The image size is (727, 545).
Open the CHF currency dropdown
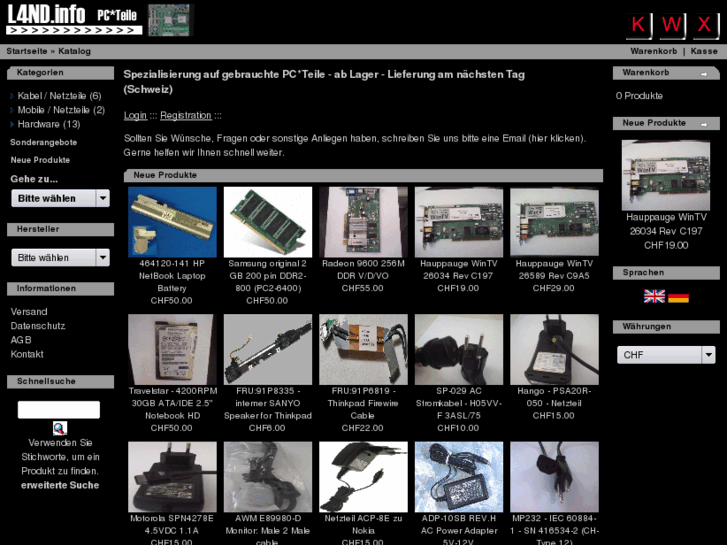click(666, 355)
